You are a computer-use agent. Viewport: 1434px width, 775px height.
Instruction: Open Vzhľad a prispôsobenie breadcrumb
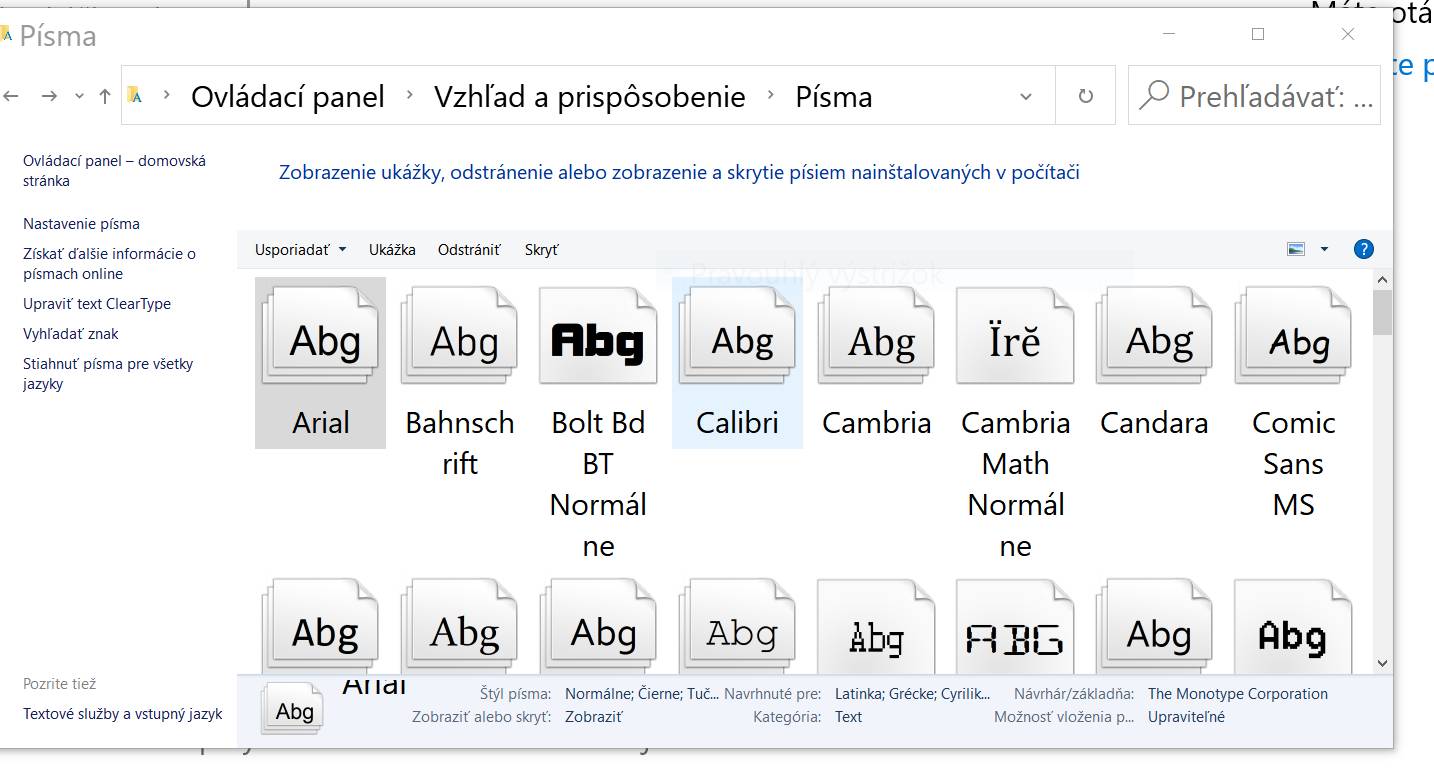tap(590, 97)
